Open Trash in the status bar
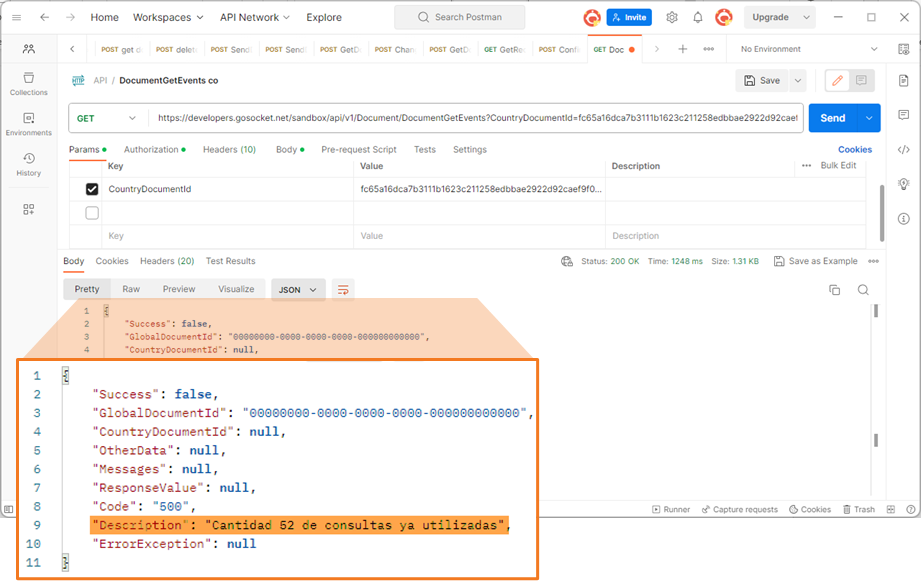Screen dimensions: 921x581 pos(859,510)
